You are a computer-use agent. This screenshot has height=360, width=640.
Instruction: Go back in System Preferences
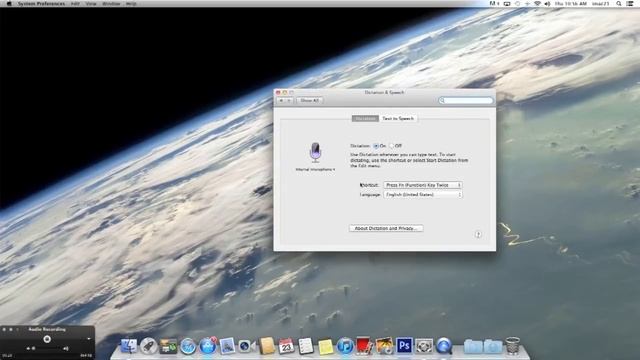coord(281,100)
